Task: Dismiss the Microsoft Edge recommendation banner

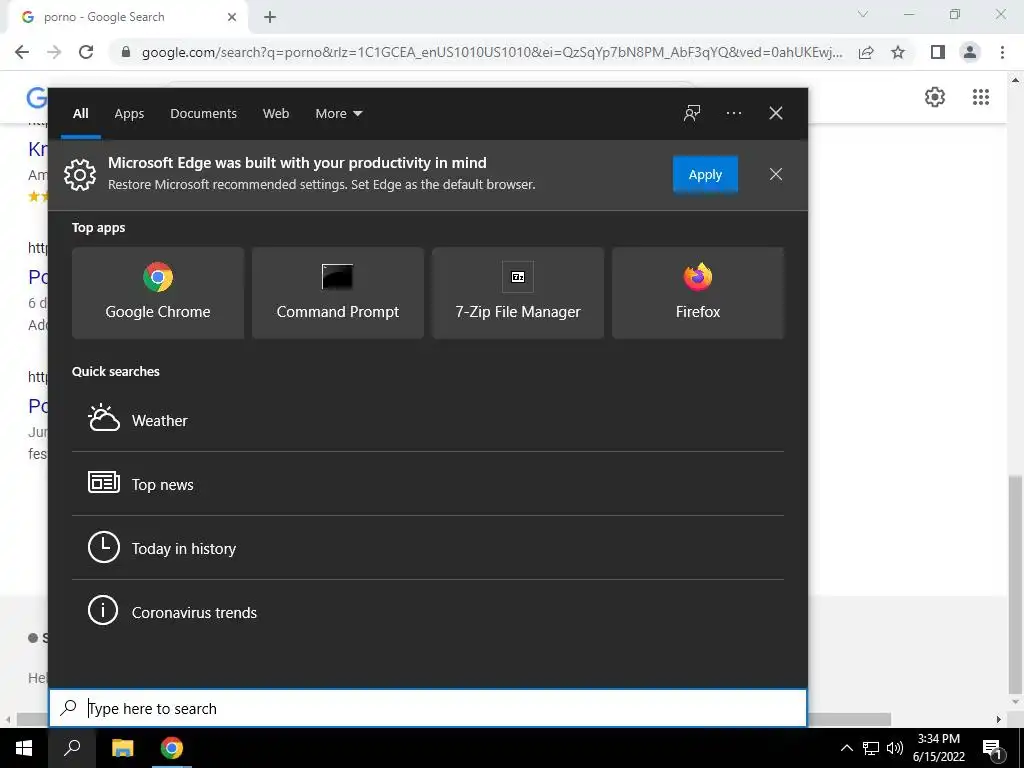Action: tap(775, 174)
